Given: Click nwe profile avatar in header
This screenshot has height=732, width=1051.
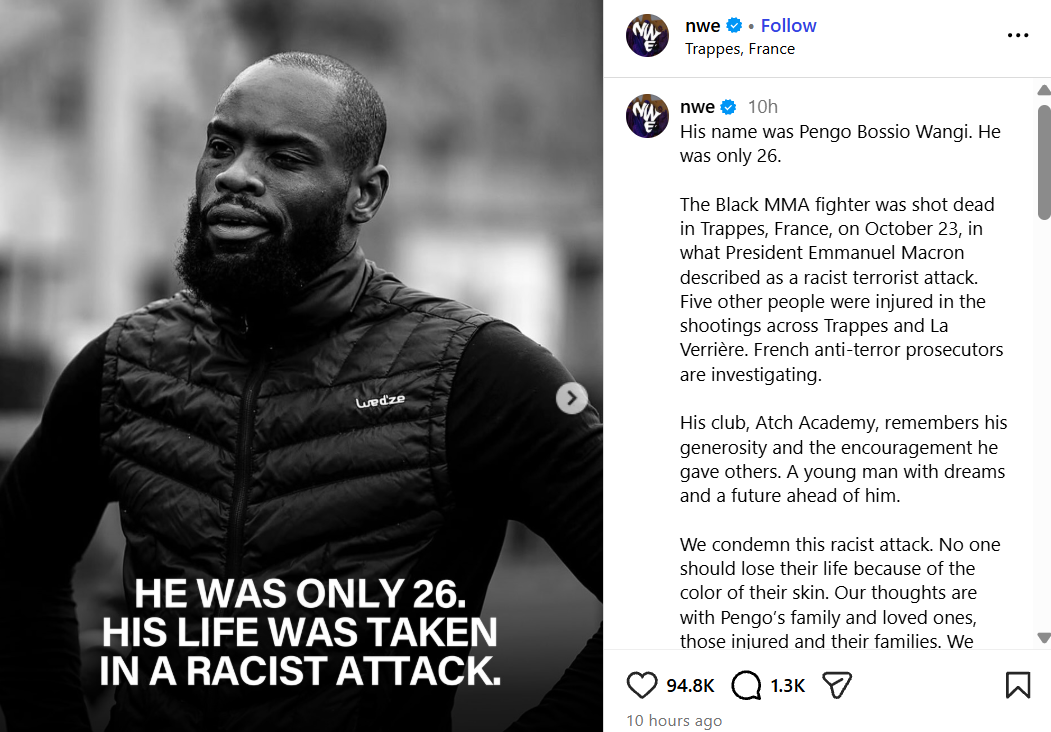Looking at the screenshot, I should 647,36.
